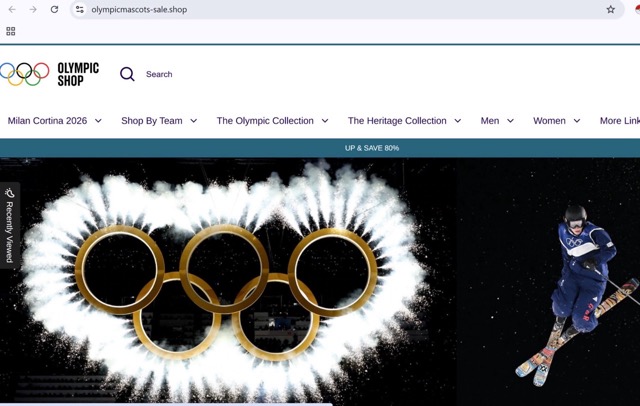This screenshot has width=640, height=406.
Task: Reload the page with the refresh icon
Action: [54, 9]
